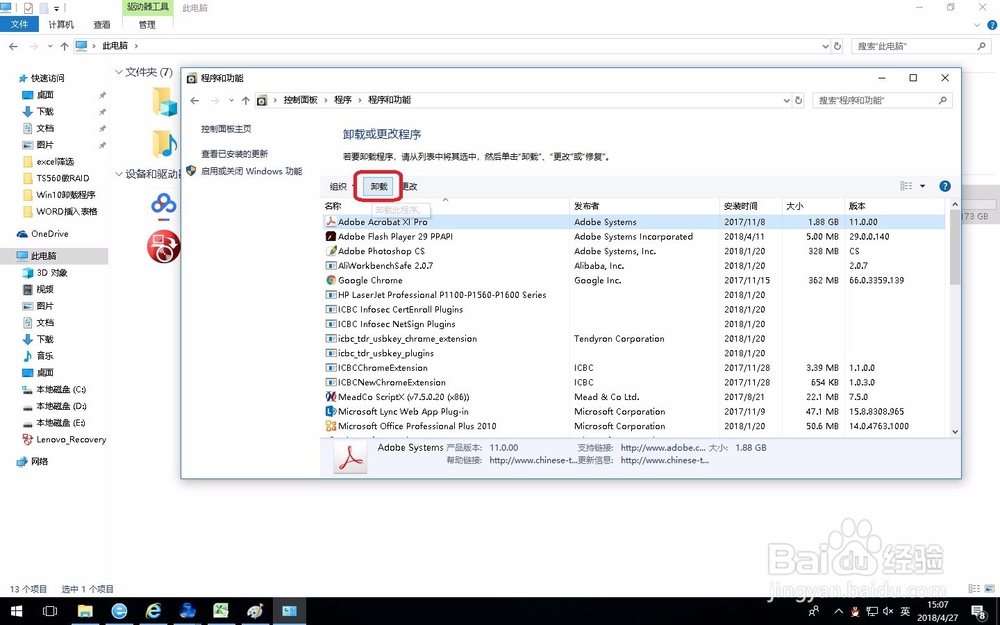Expand the This PC address history dropdown

[826, 46]
